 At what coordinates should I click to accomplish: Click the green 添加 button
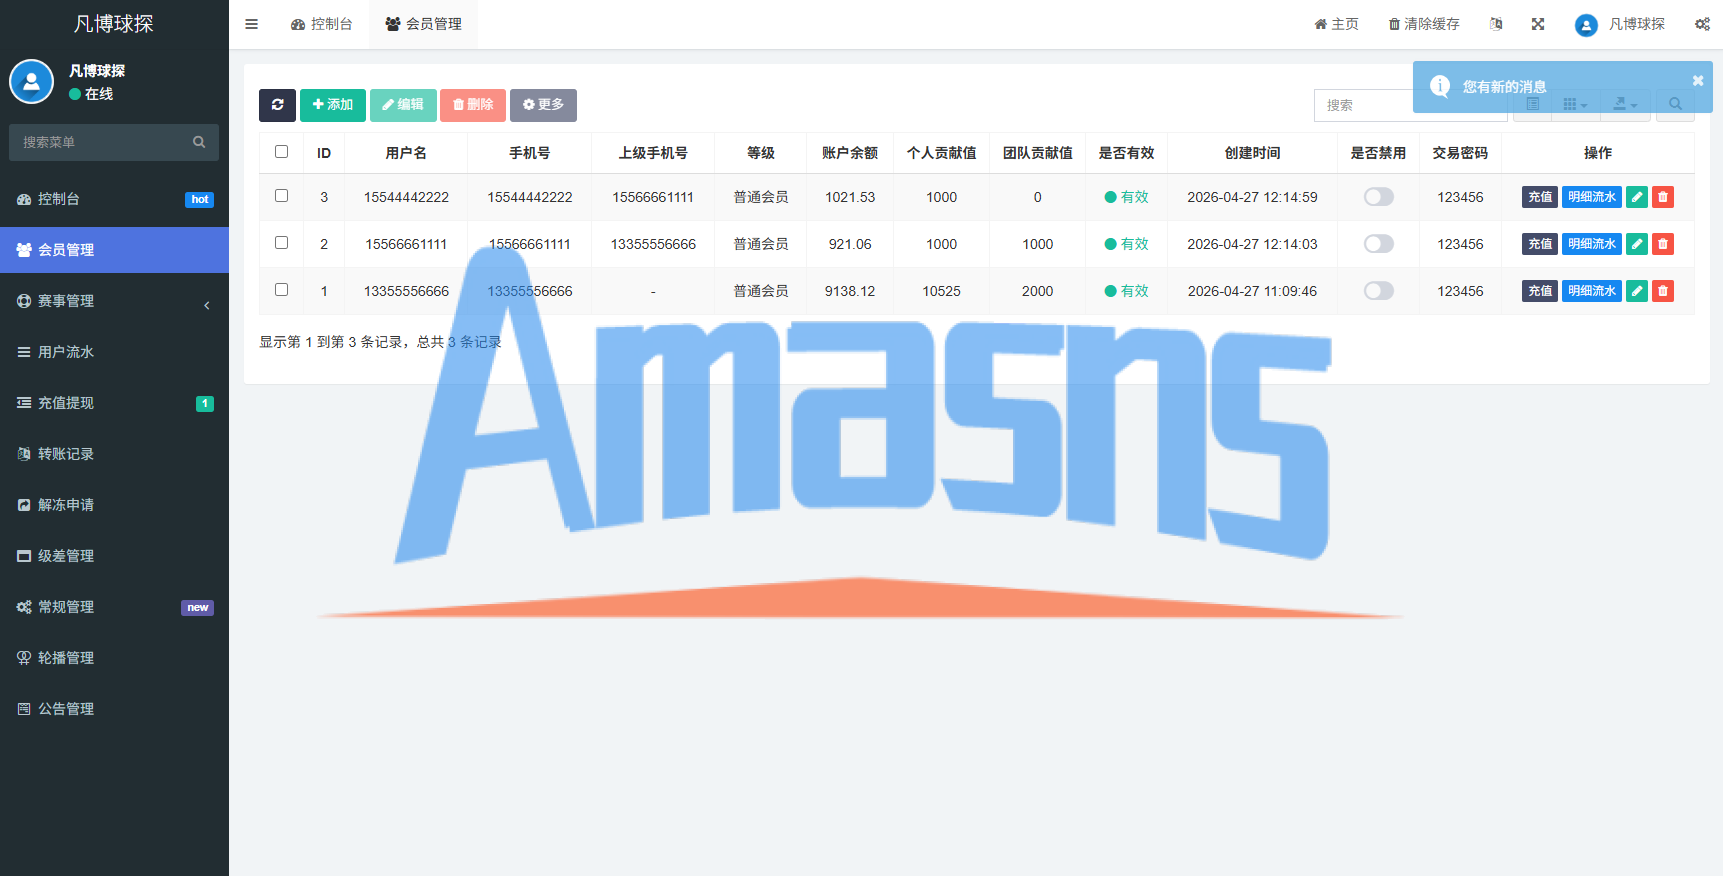[x=332, y=105]
